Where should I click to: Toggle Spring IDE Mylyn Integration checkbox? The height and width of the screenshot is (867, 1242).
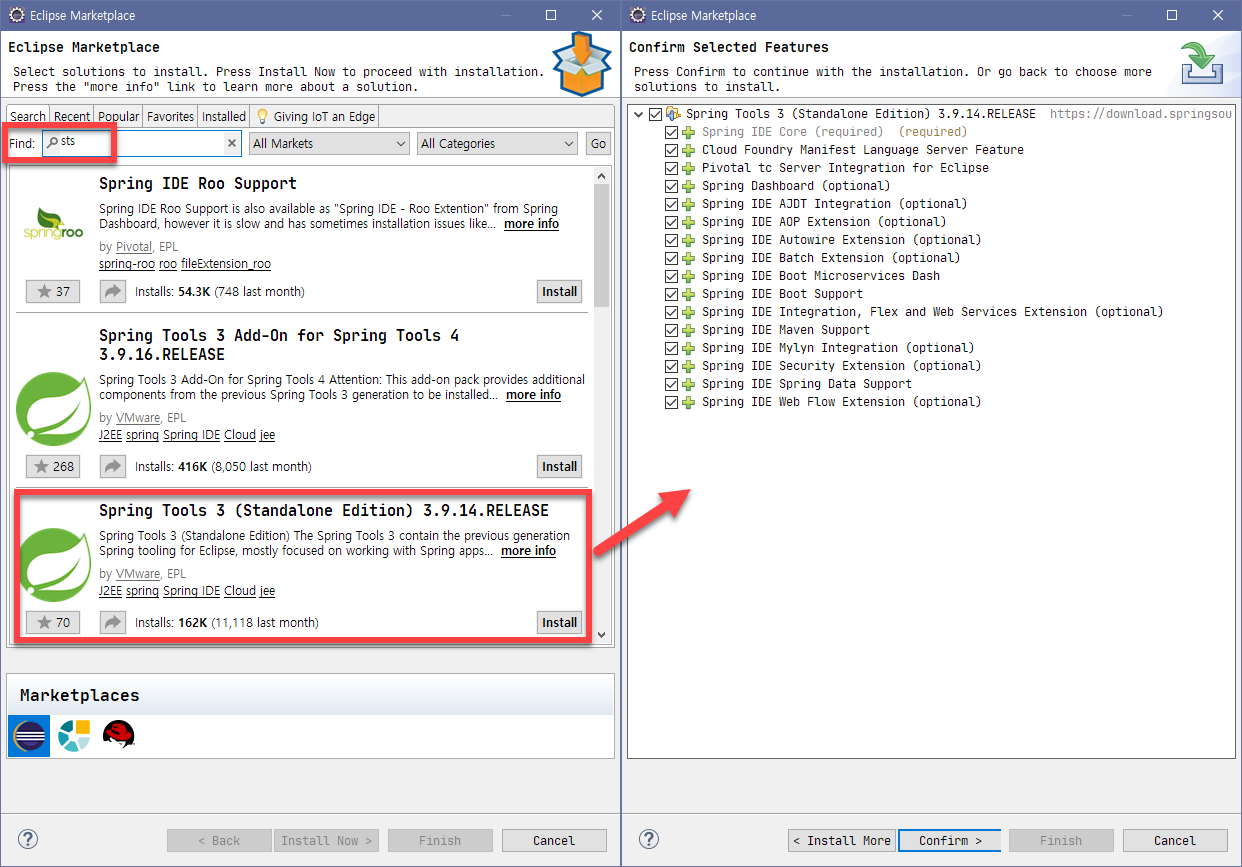[x=671, y=348]
